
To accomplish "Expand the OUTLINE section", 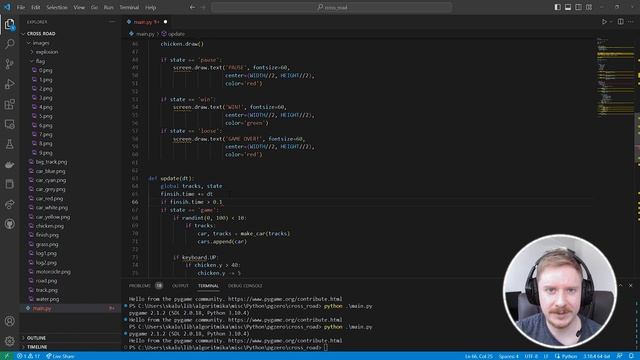I will (36, 338).
